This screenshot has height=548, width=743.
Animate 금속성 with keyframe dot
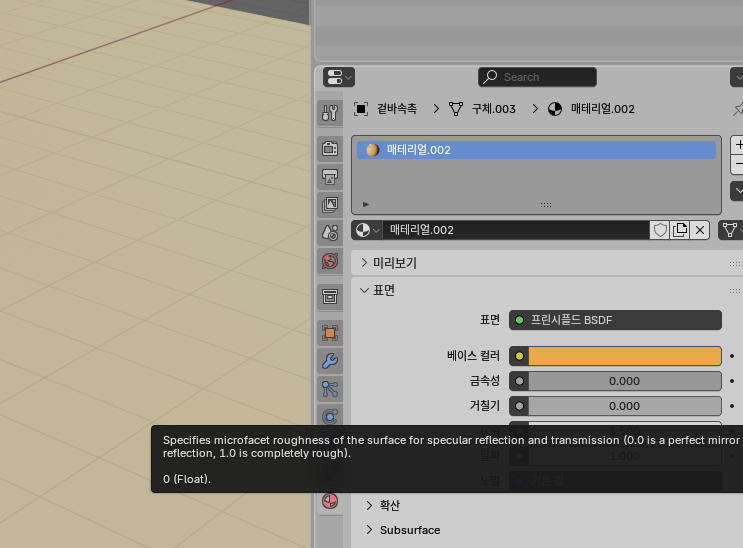[x=732, y=381]
